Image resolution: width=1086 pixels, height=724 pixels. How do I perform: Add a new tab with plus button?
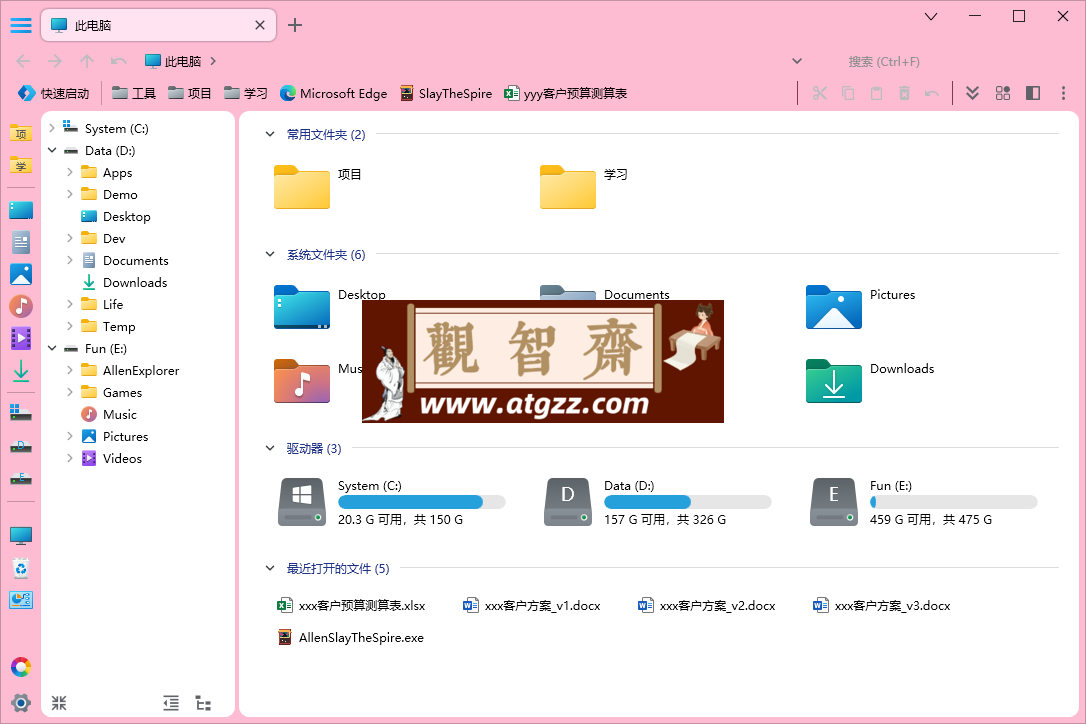click(295, 26)
